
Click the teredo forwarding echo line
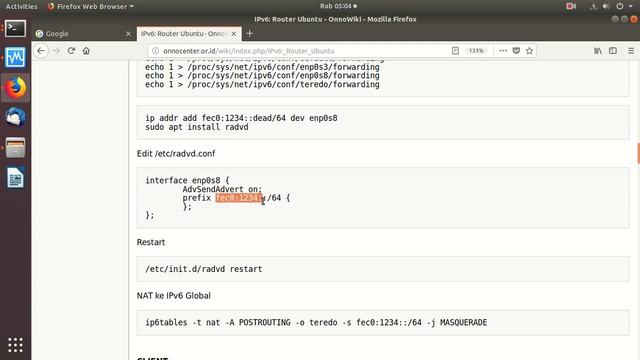(x=262, y=84)
